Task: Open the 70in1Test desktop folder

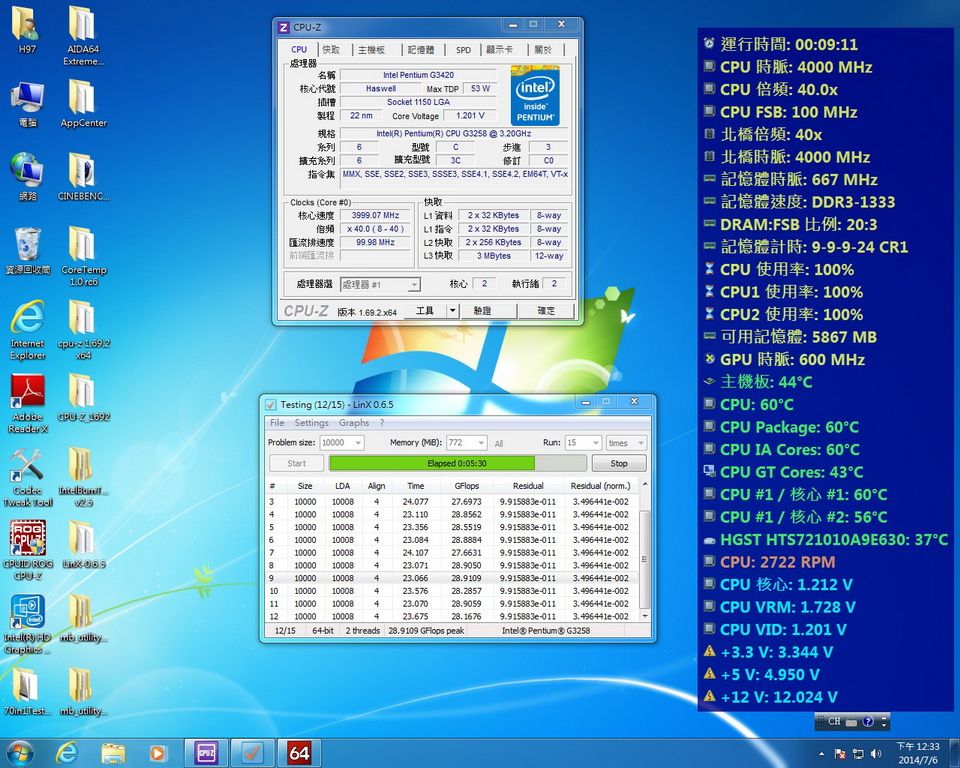Action: click(26, 692)
